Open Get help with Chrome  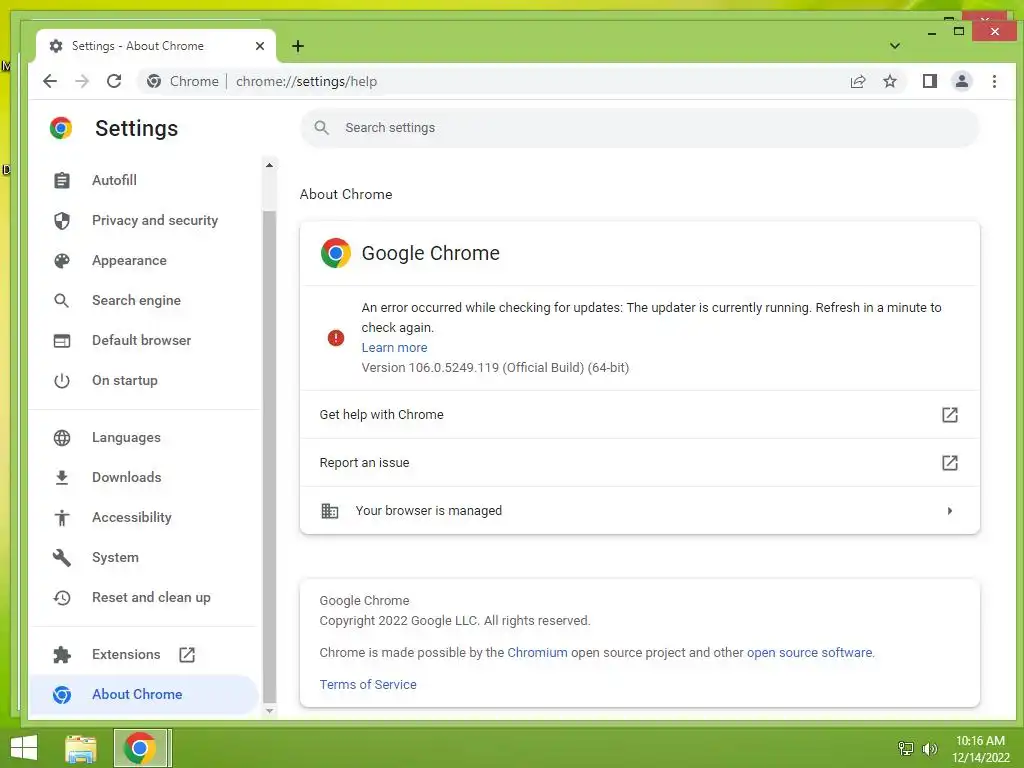coord(640,415)
